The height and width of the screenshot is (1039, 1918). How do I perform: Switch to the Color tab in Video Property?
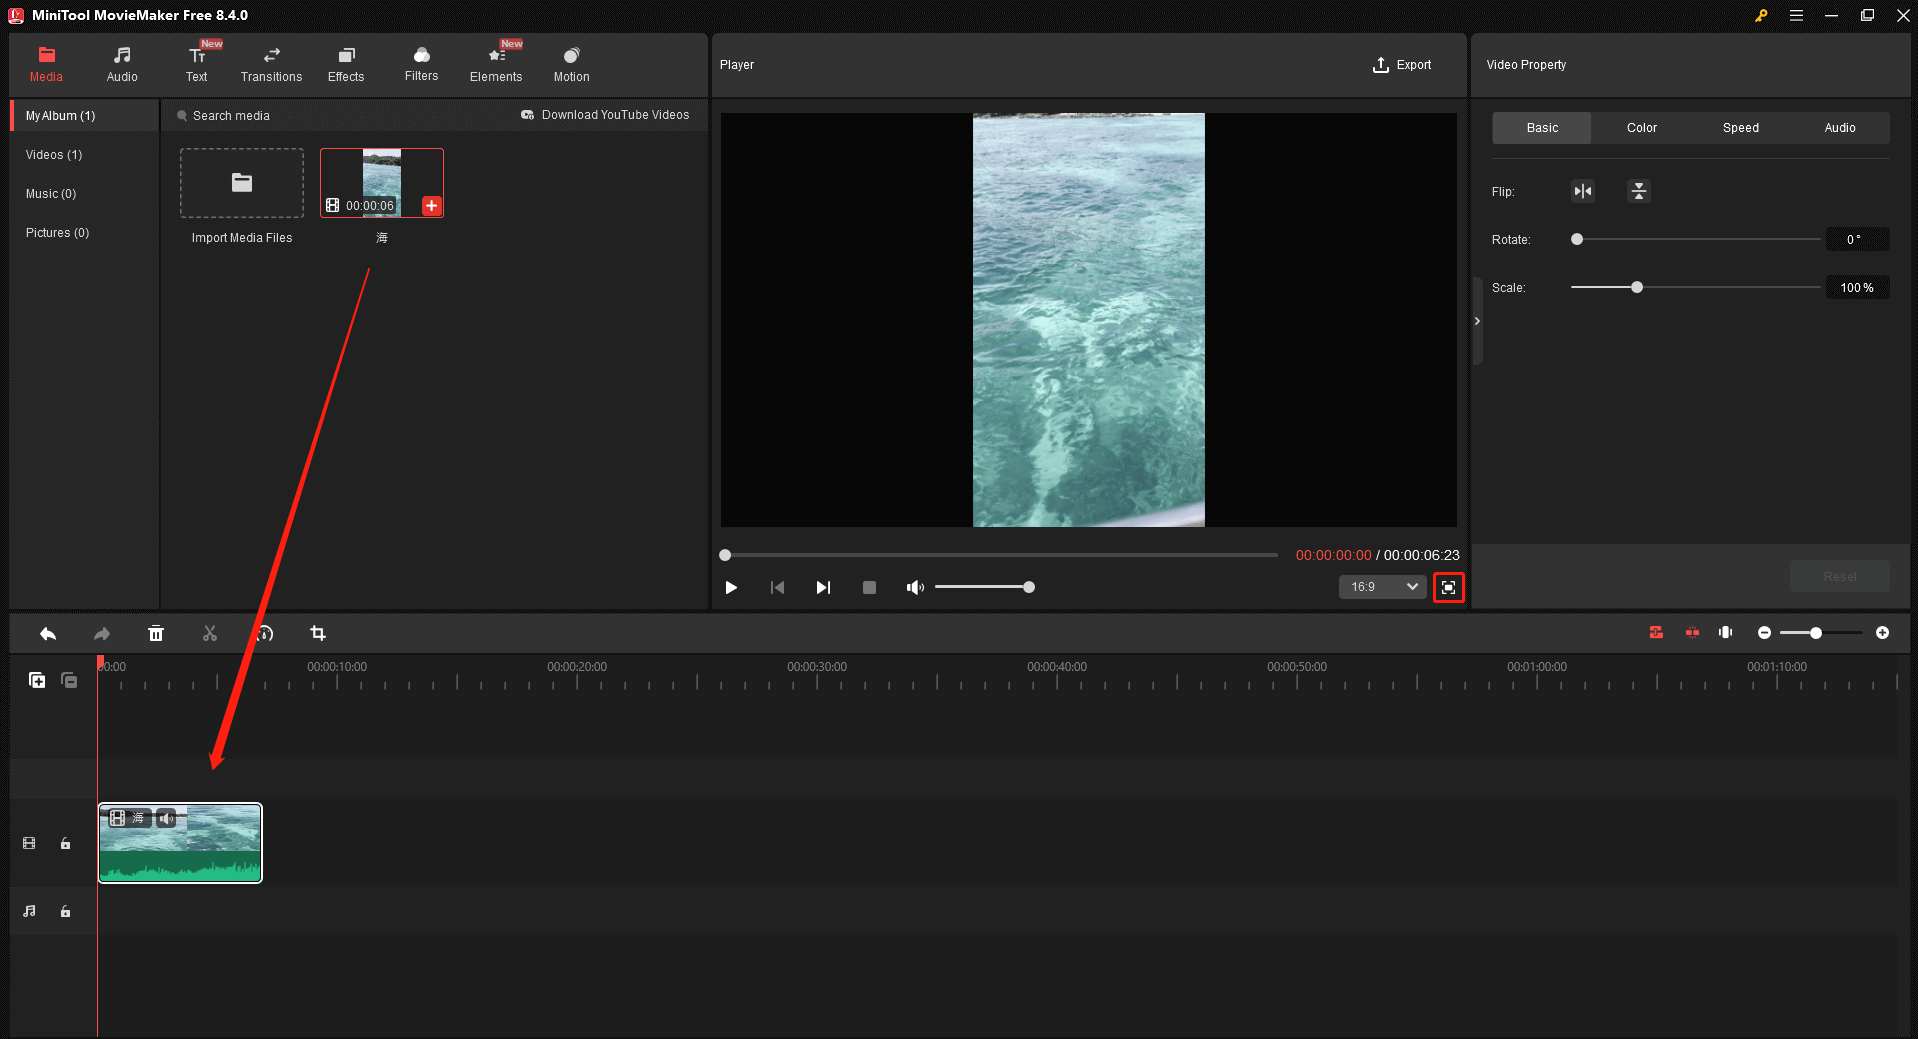coord(1641,127)
